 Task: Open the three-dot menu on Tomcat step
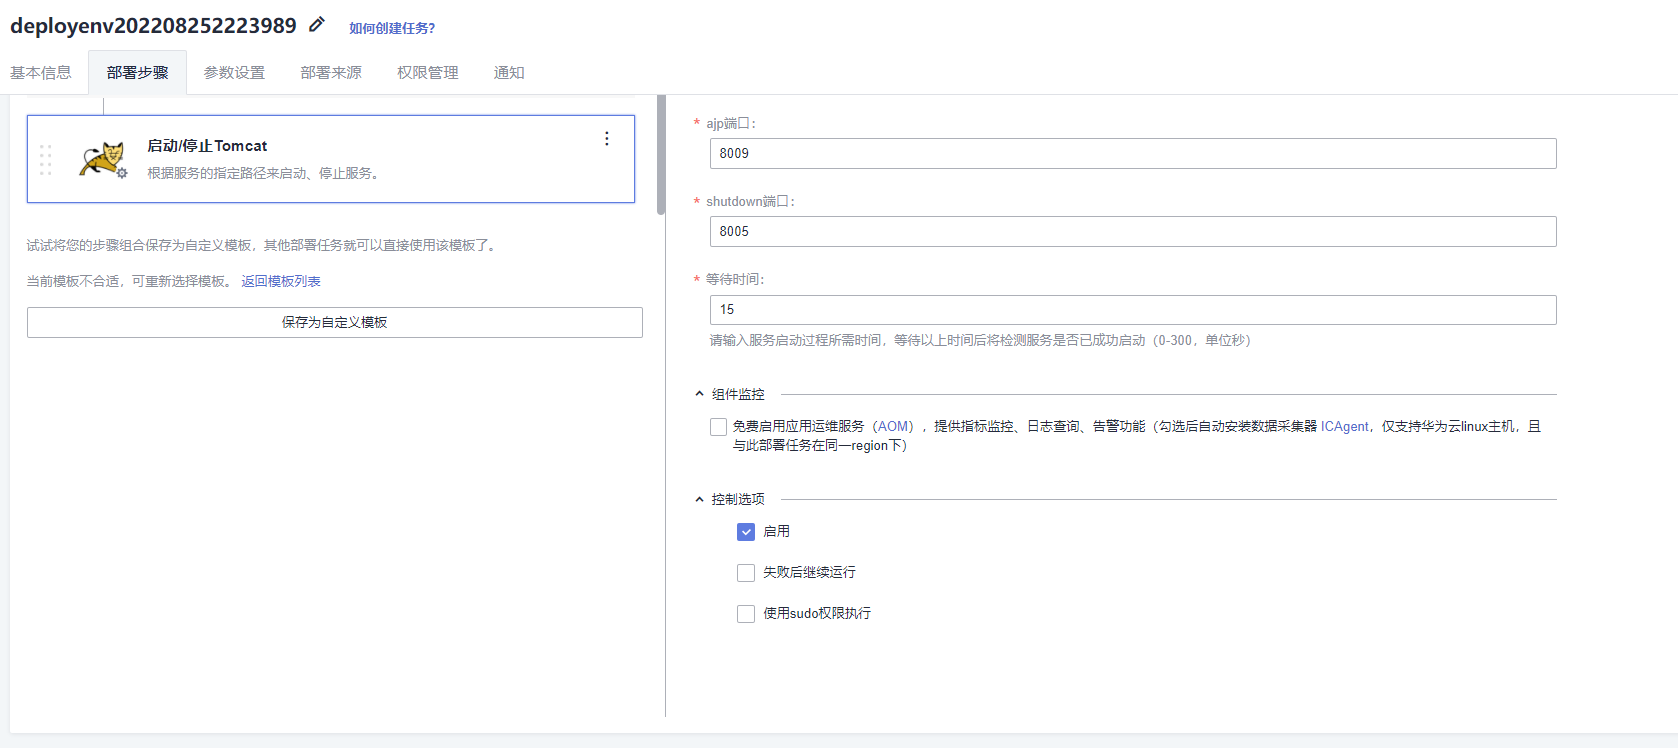click(x=606, y=139)
